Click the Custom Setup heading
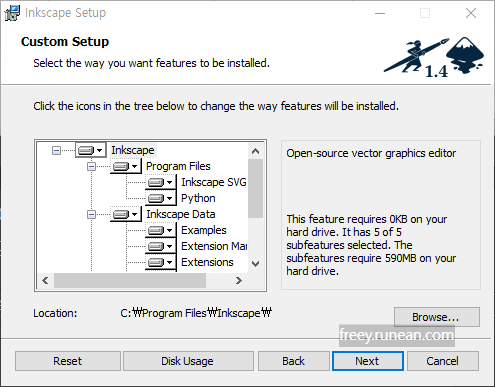This screenshot has width=495, height=387. (65, 42)
